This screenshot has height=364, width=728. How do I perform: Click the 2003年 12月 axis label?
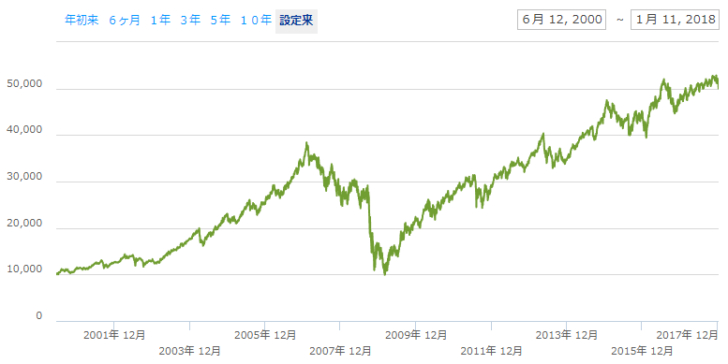pyautogui.click(x=189, y=350)
